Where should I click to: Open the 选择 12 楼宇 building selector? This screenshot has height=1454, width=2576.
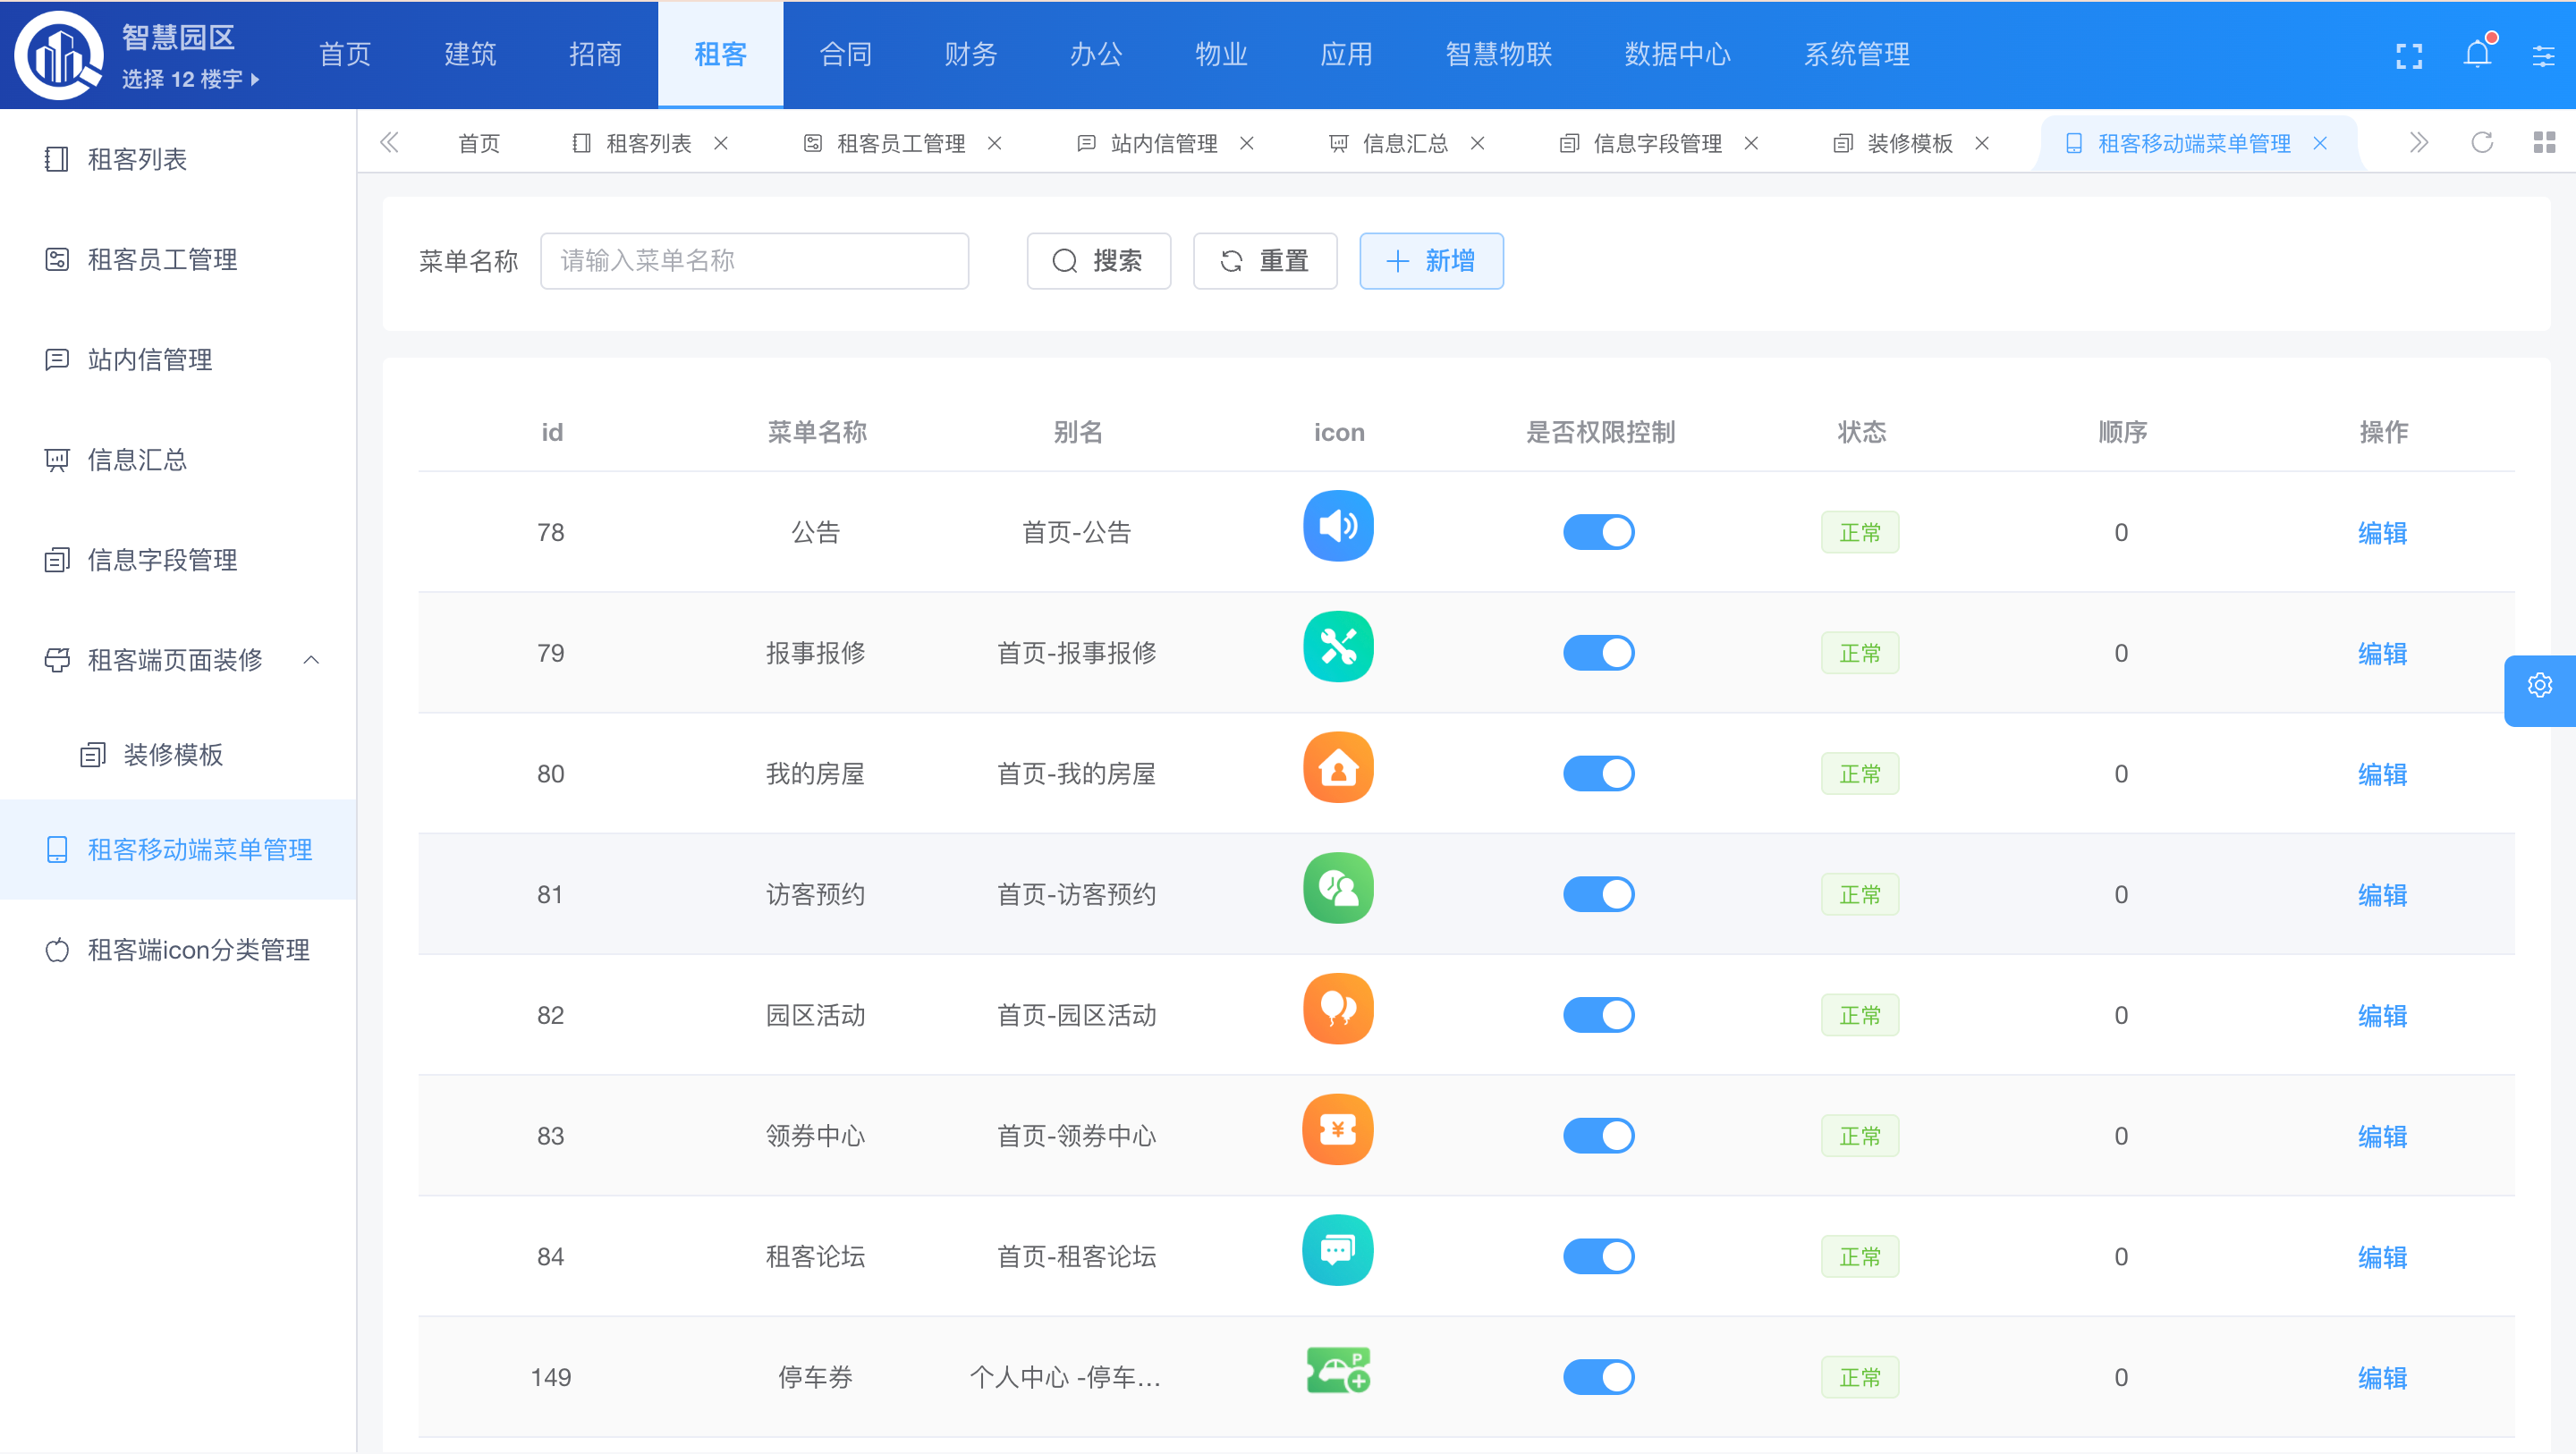pyautogui.click(x=190, y=80)
